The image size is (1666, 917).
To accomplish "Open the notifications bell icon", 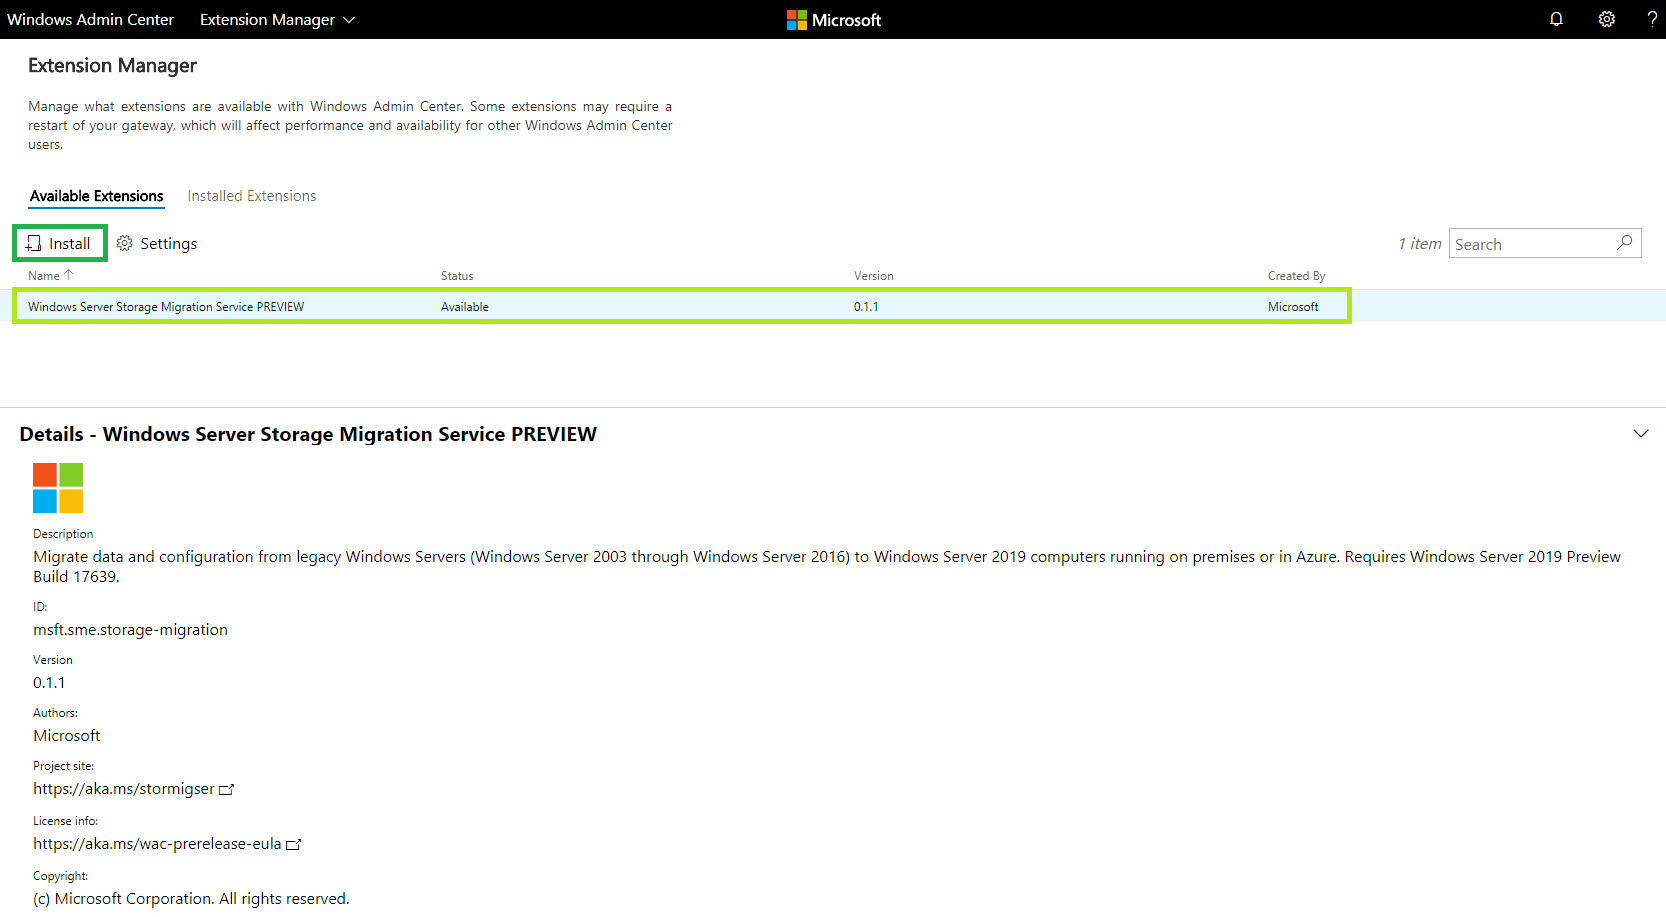I will coord(1556,19).
